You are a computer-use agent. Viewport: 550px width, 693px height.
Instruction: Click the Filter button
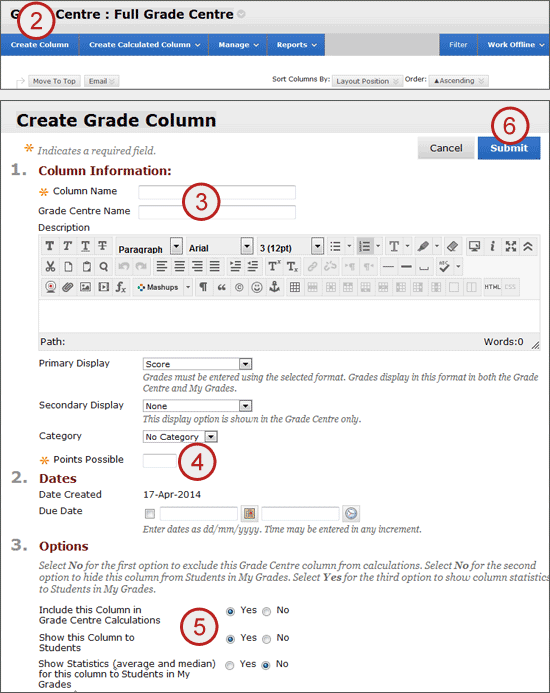[458, 45]
